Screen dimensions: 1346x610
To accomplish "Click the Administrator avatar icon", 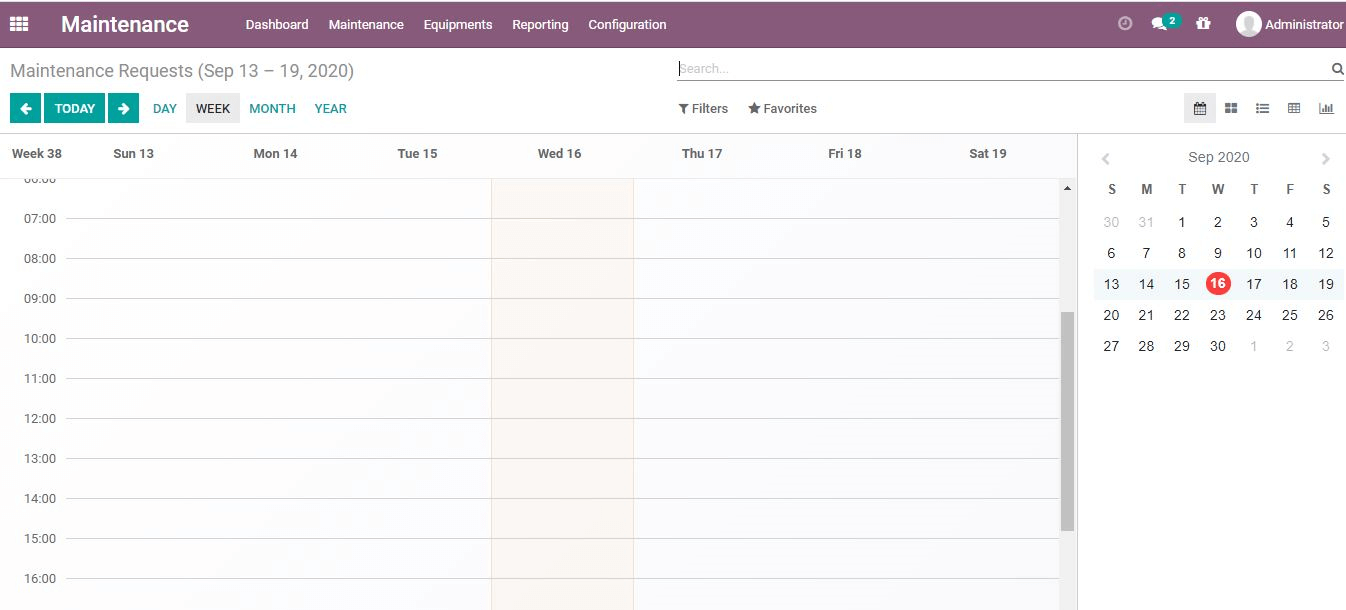I will click(1248, 24).
